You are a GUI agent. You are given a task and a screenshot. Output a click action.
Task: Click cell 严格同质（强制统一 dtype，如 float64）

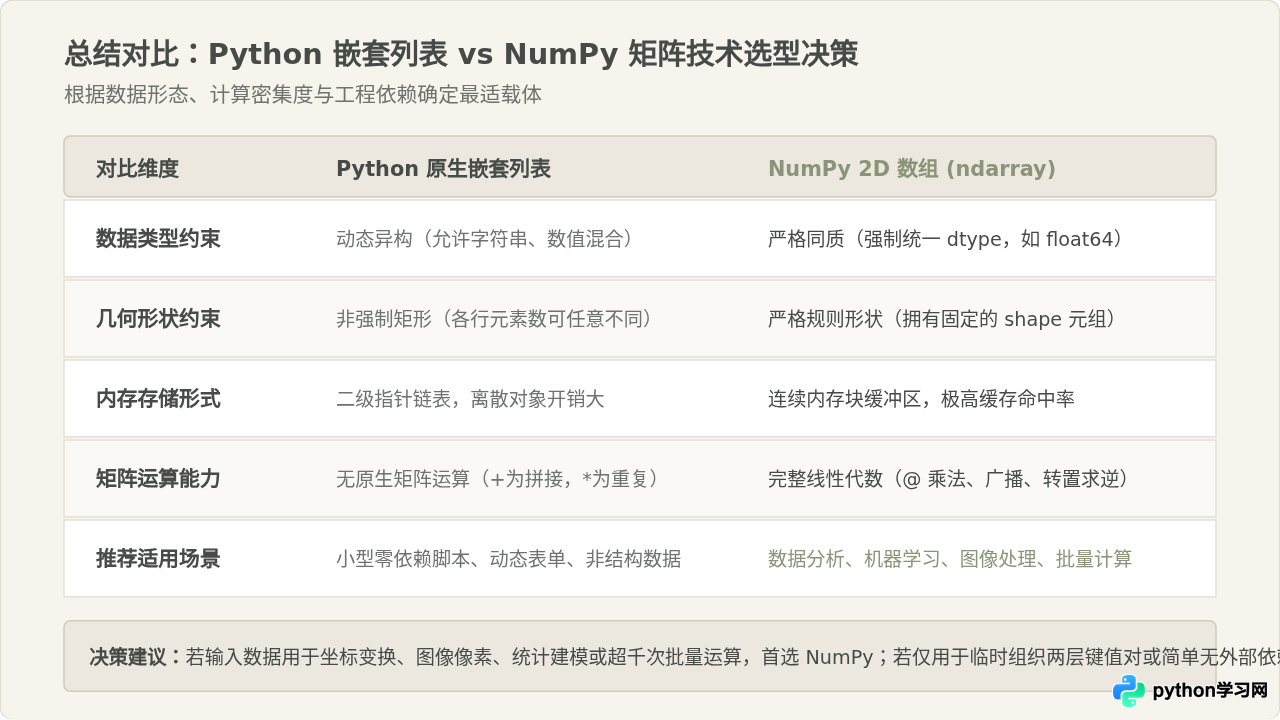946,238
